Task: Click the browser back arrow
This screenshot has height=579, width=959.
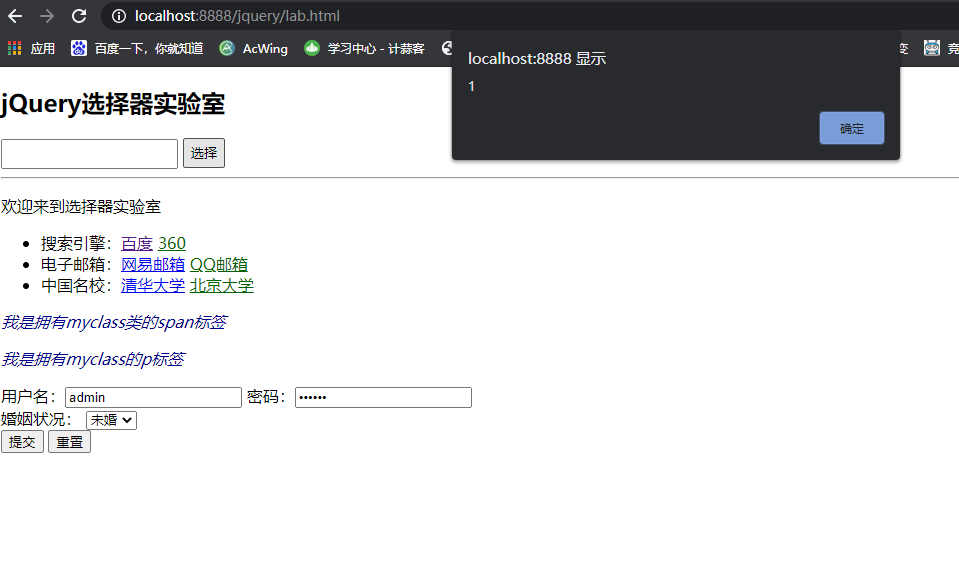Action: coord(15,16)
